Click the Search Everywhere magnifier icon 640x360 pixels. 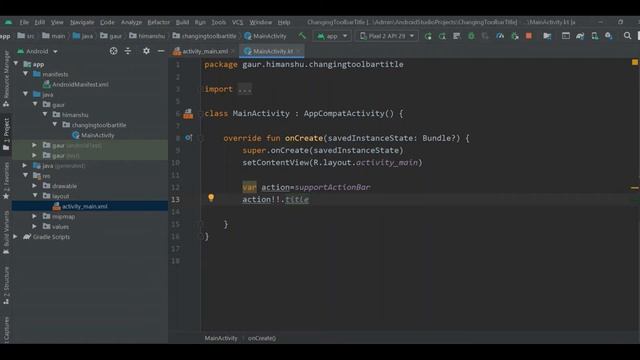pyautogui.click(x=627, y=36)
